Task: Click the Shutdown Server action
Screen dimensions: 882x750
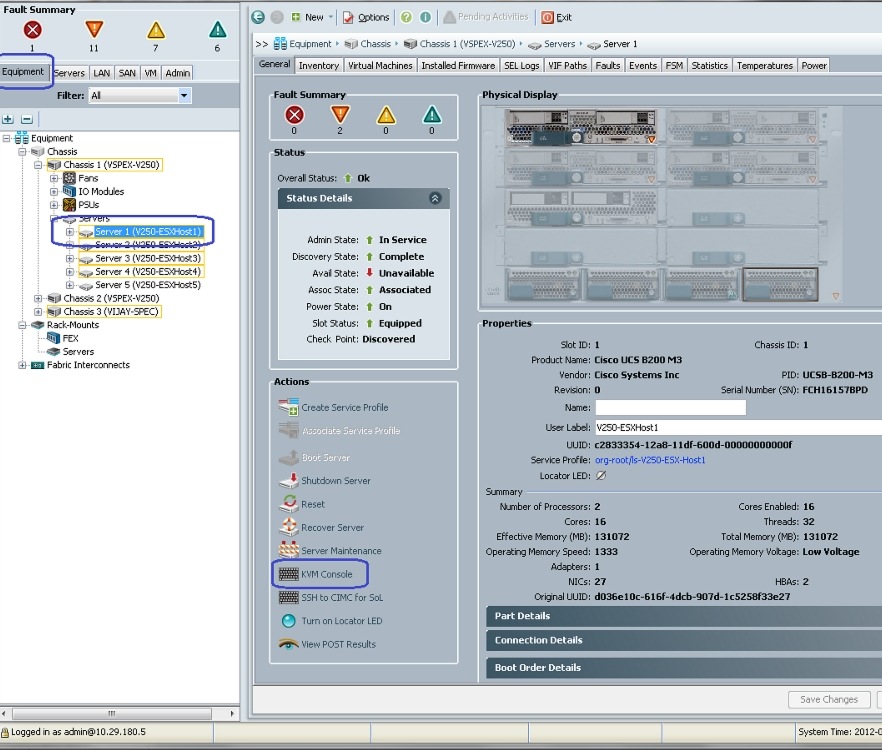Action: point(335,481)
